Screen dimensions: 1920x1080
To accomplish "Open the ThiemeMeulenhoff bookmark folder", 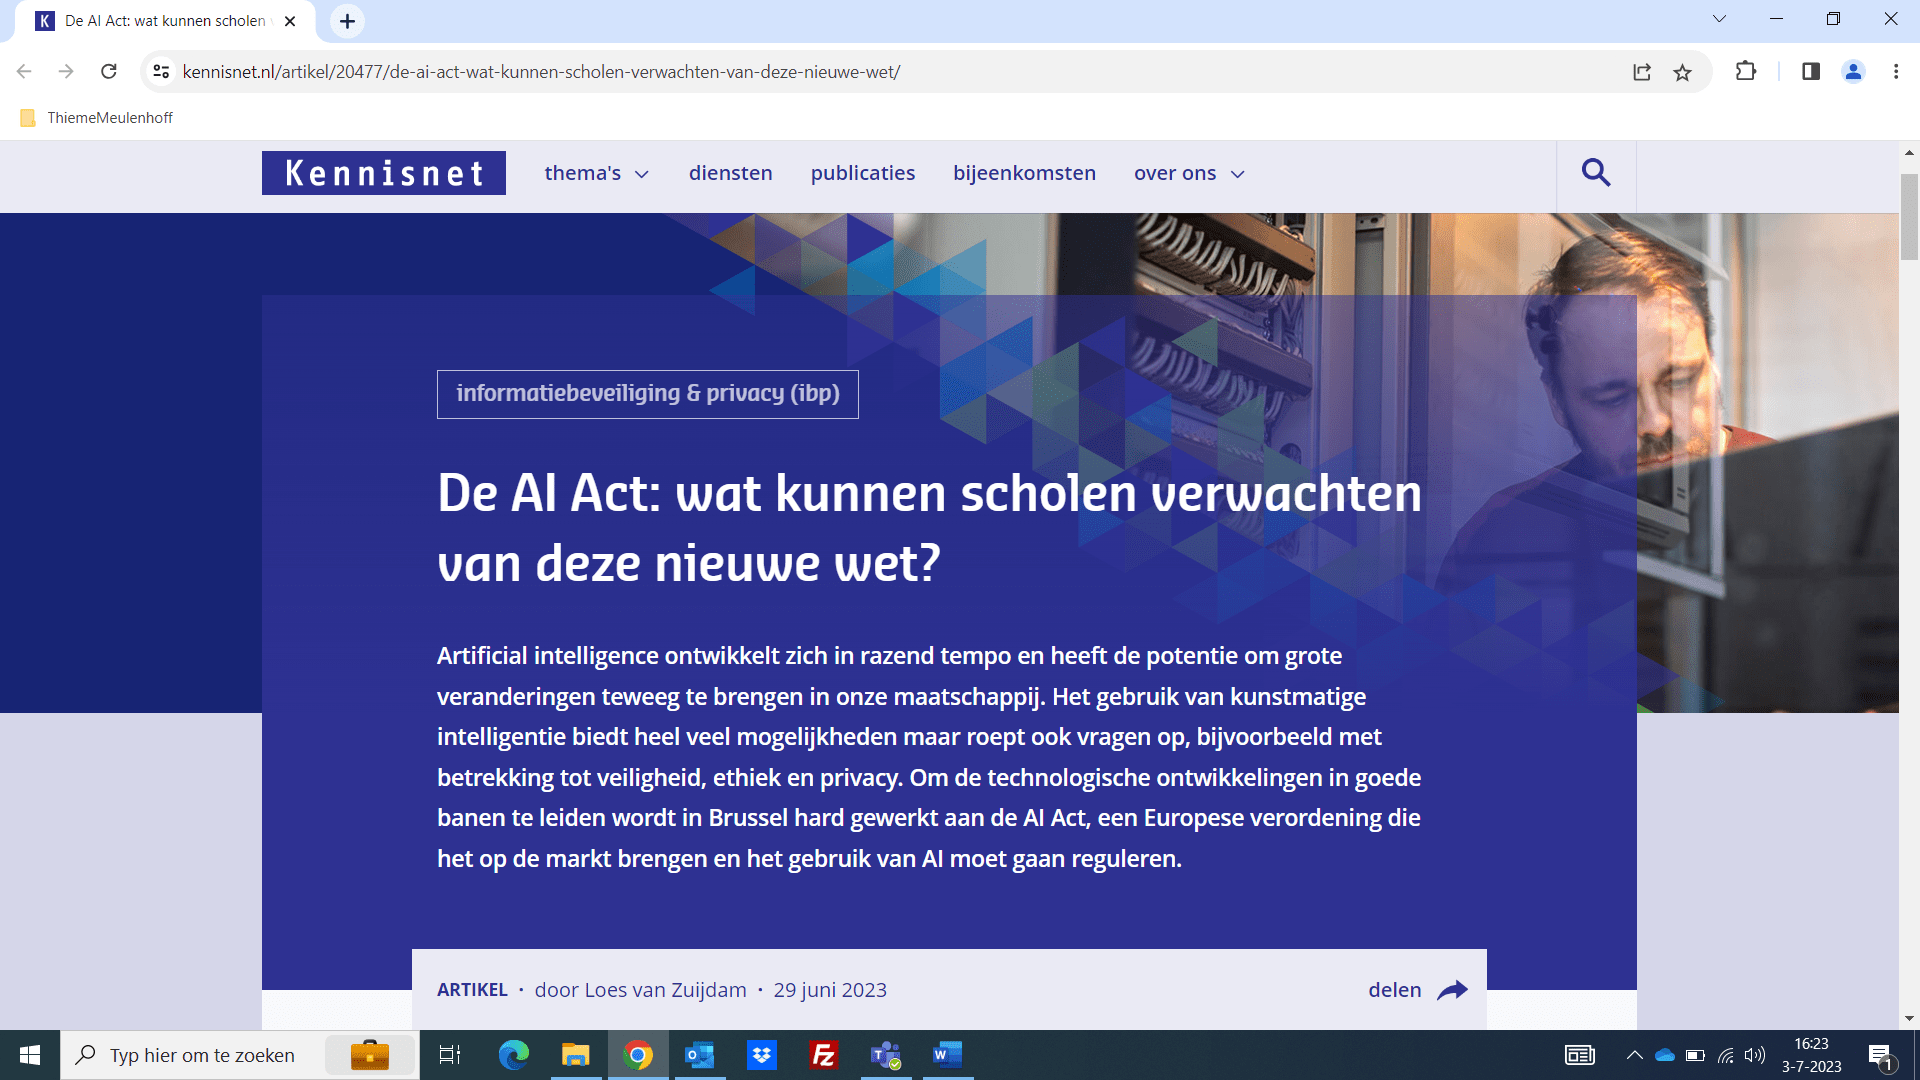I will (97, 118).
